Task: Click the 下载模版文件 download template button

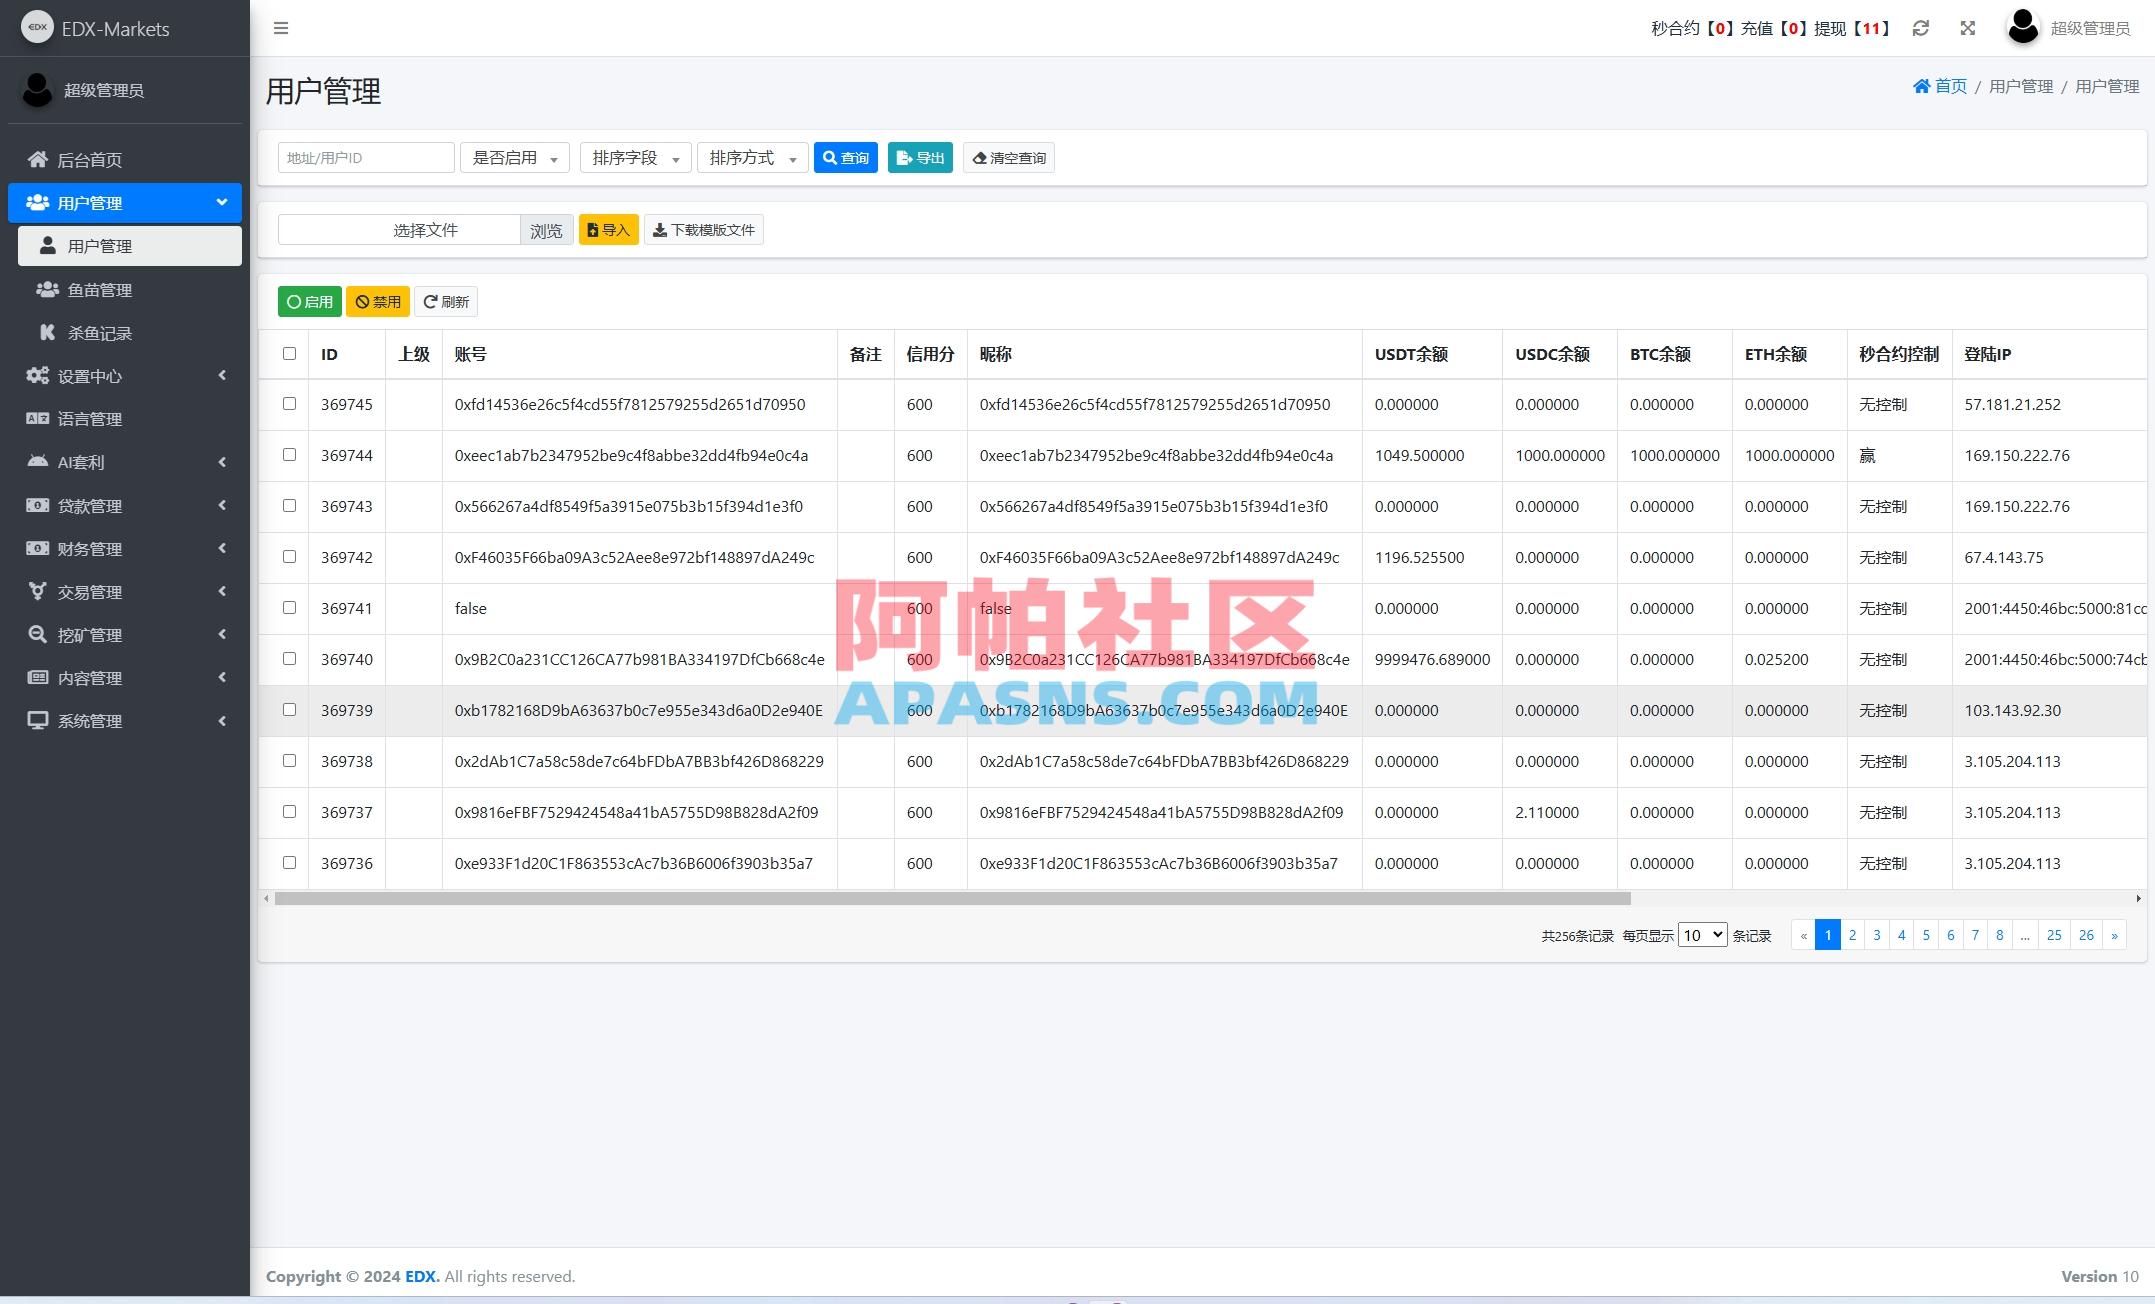Action: (x=703, y=229)
